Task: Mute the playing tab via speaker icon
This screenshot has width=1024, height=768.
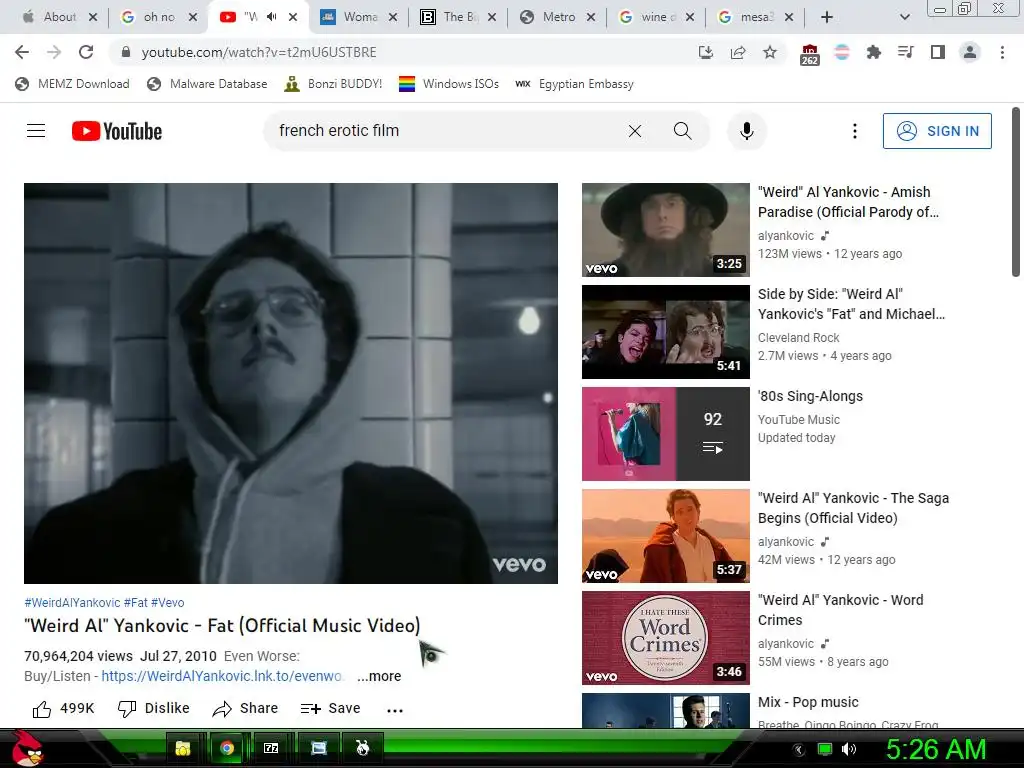Action: pos(272,17)
